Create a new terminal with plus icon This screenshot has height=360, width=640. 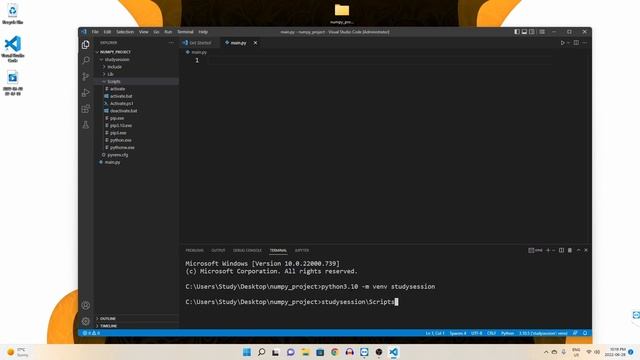548,250
